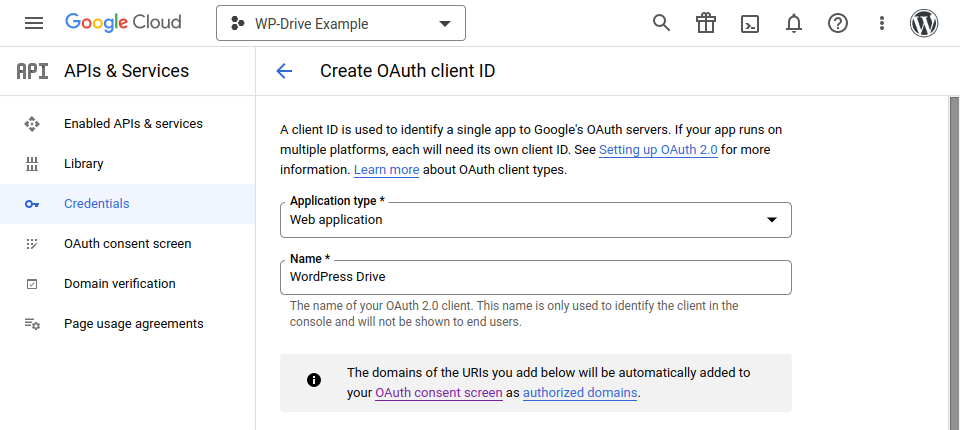Follow the Setting up OAuth 2.0 link
This screenshot has width=960, height=430.
[658, 150]
